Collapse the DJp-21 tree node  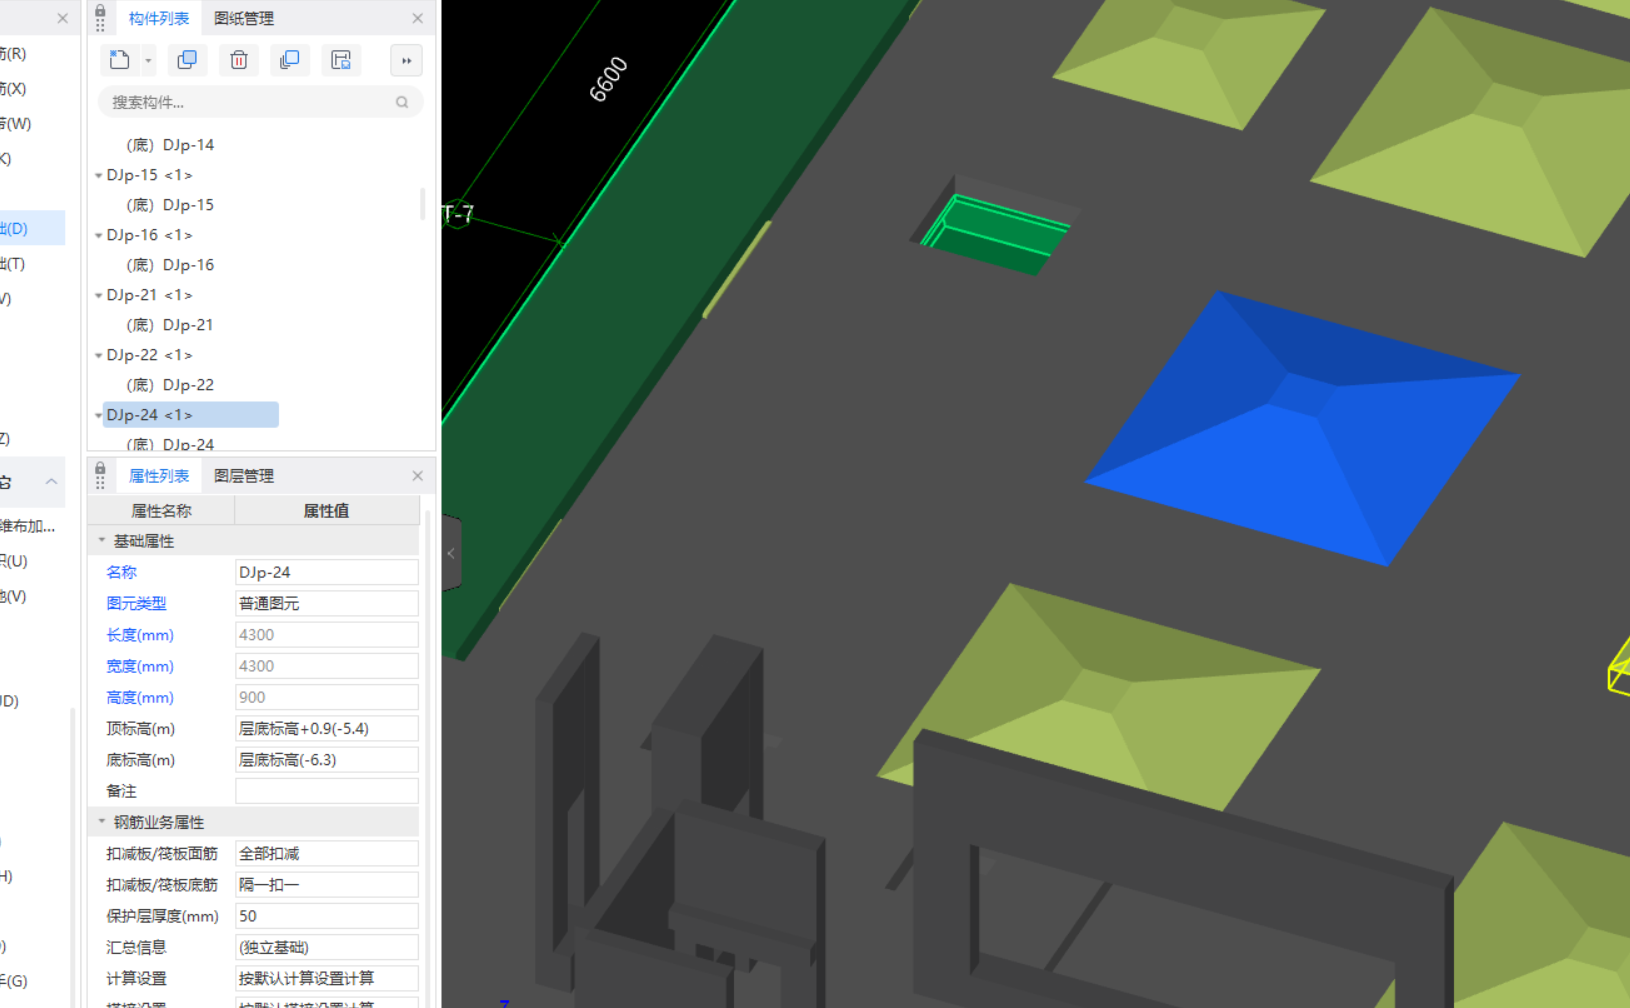point(99,295)
